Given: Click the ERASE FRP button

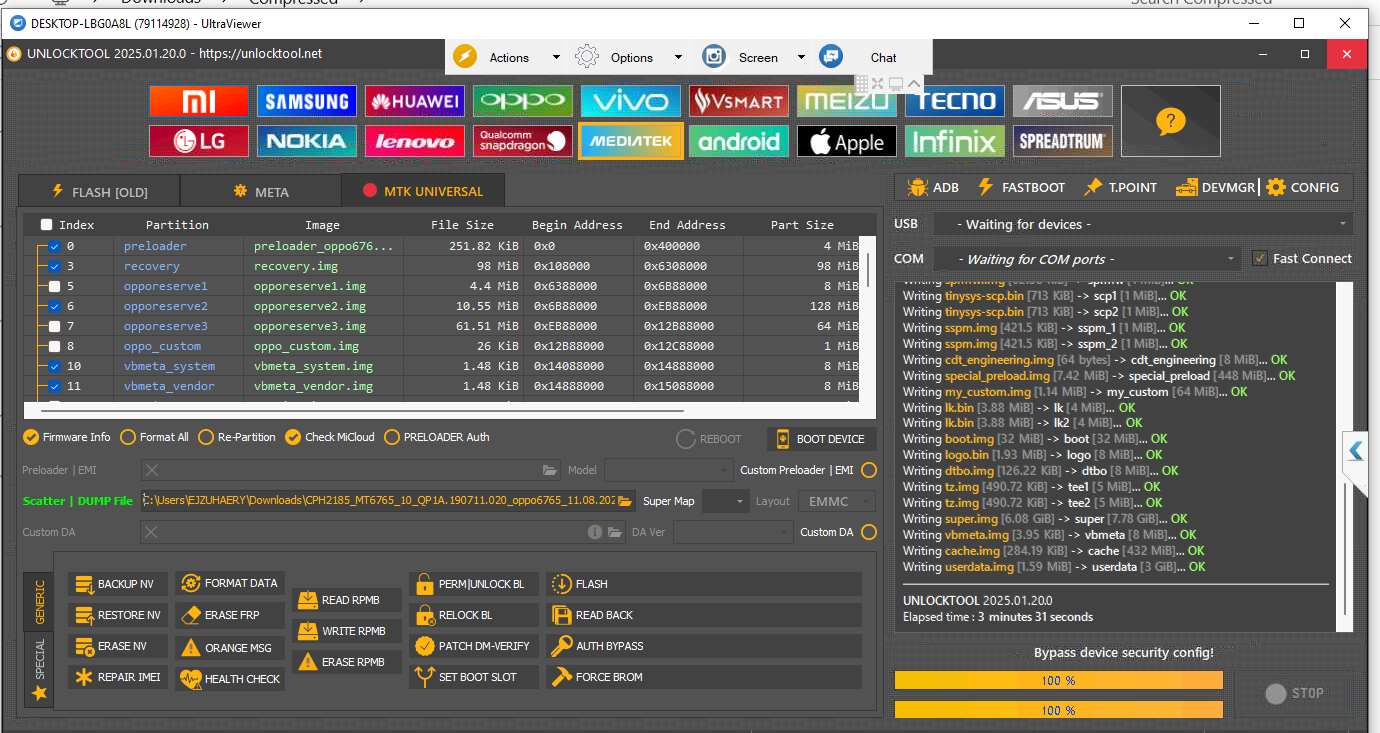Looking at the screenshot, I should pyautogui.click(x=230, y=615).
